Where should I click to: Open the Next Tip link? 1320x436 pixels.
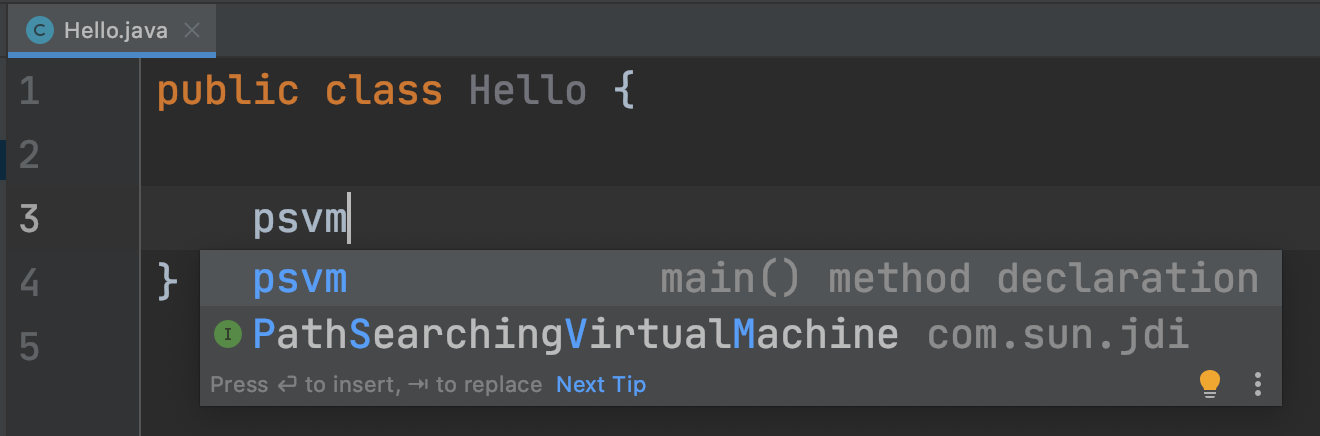click(601, 384)
